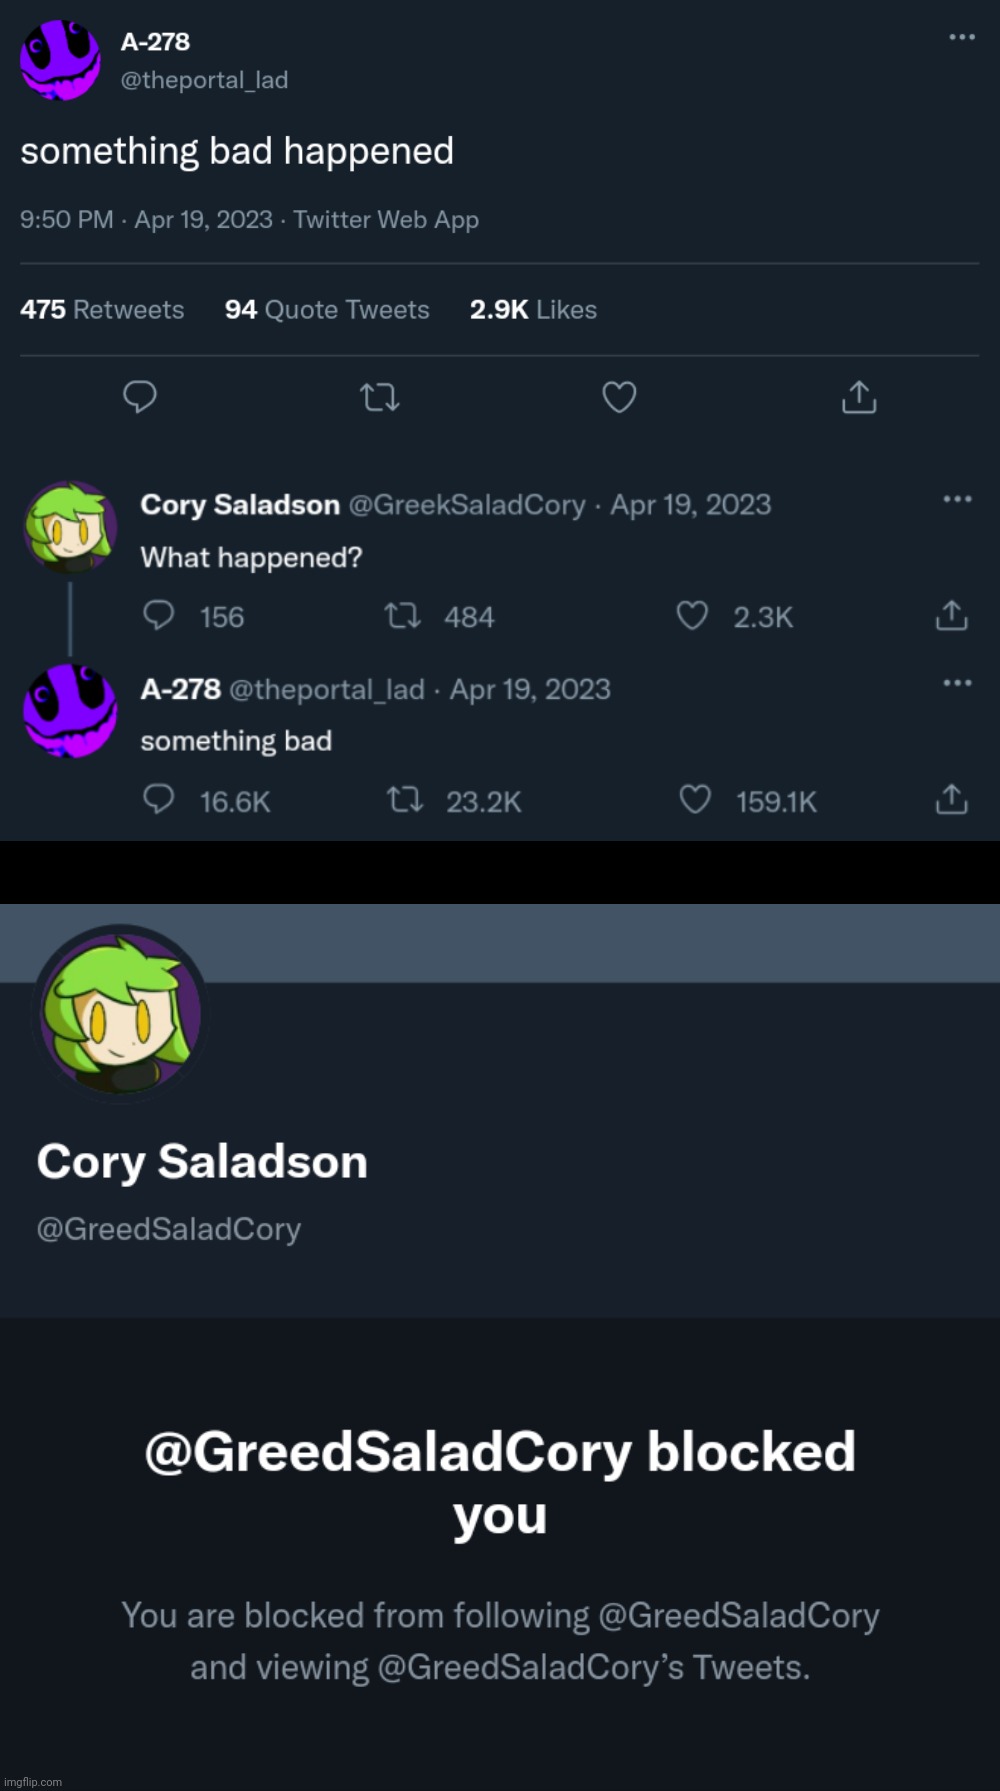
Task: Share the main tweet via share icon
Action: (859, 397)
